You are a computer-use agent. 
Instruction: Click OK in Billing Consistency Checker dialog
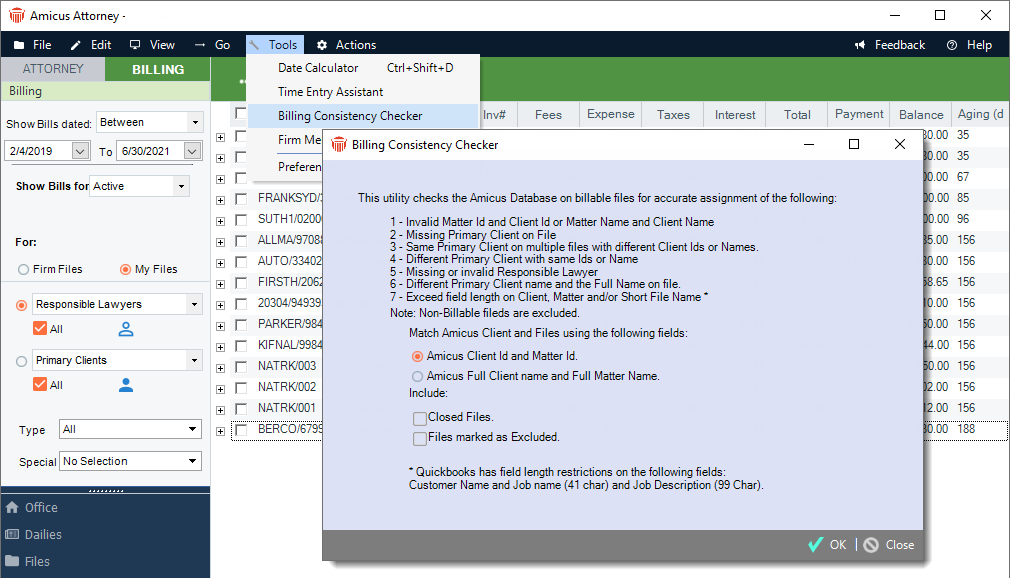(x=828, y=544)
